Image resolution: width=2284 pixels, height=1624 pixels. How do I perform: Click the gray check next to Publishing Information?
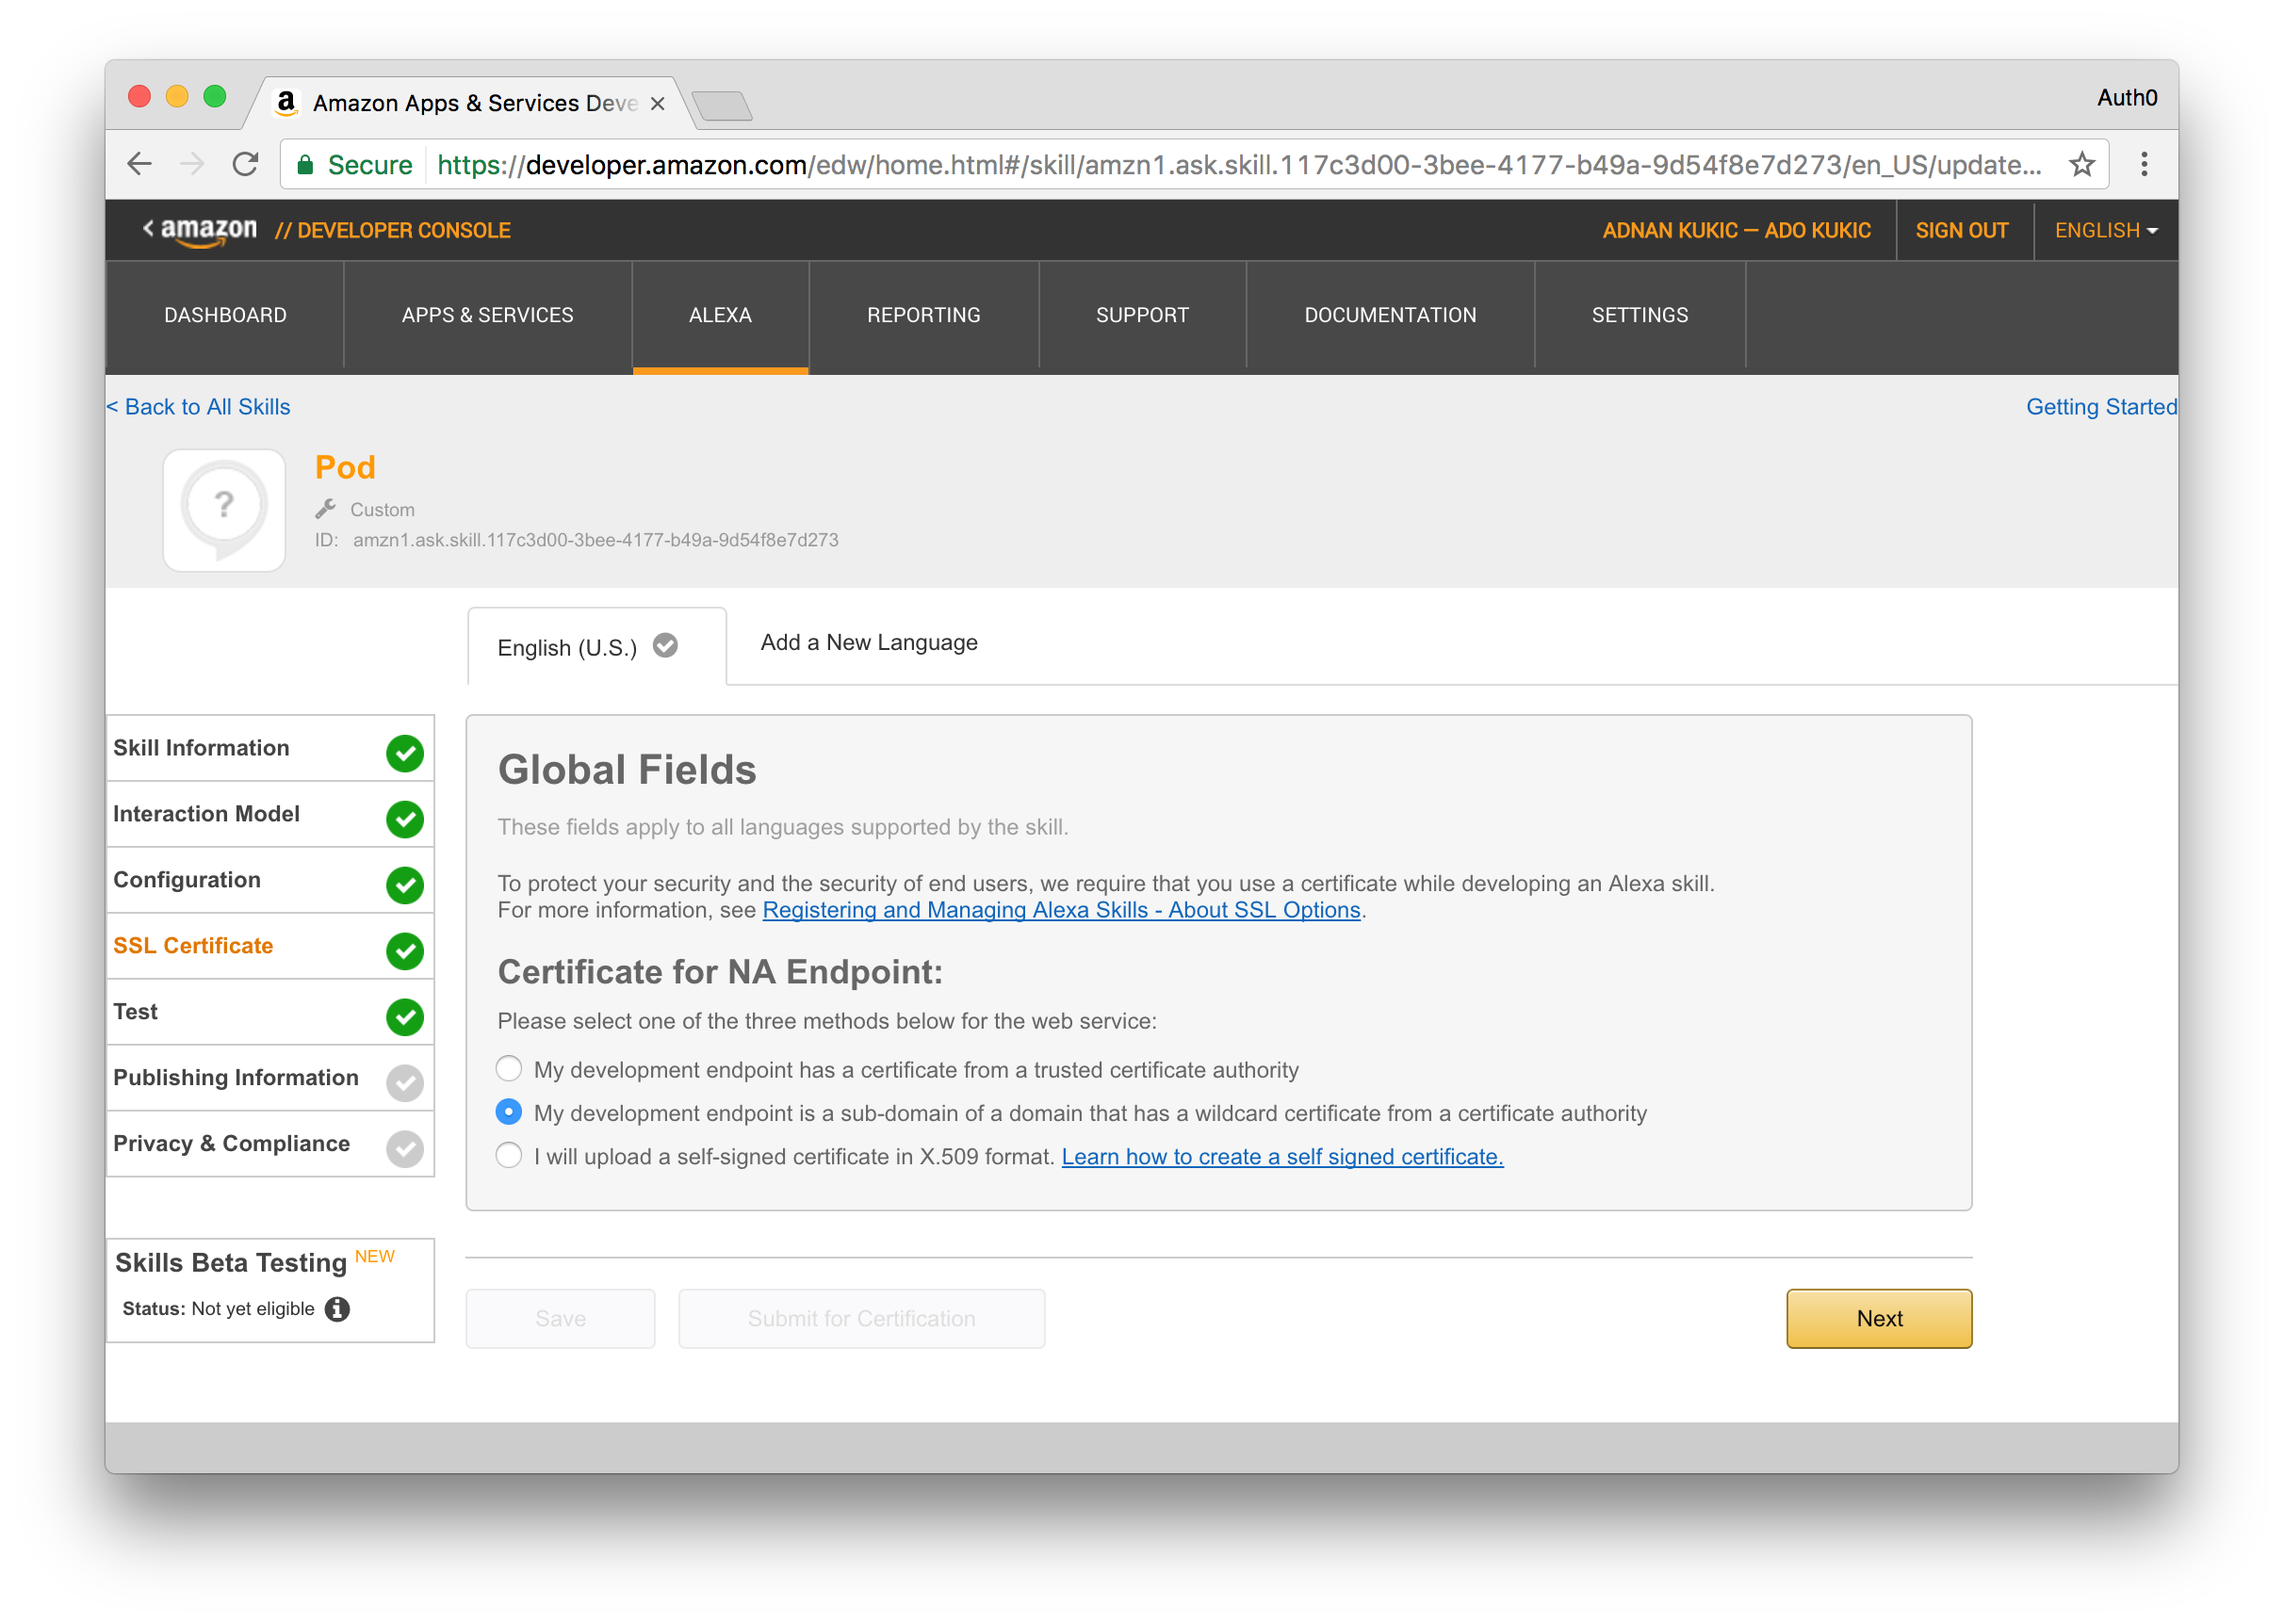(404, 1082)
